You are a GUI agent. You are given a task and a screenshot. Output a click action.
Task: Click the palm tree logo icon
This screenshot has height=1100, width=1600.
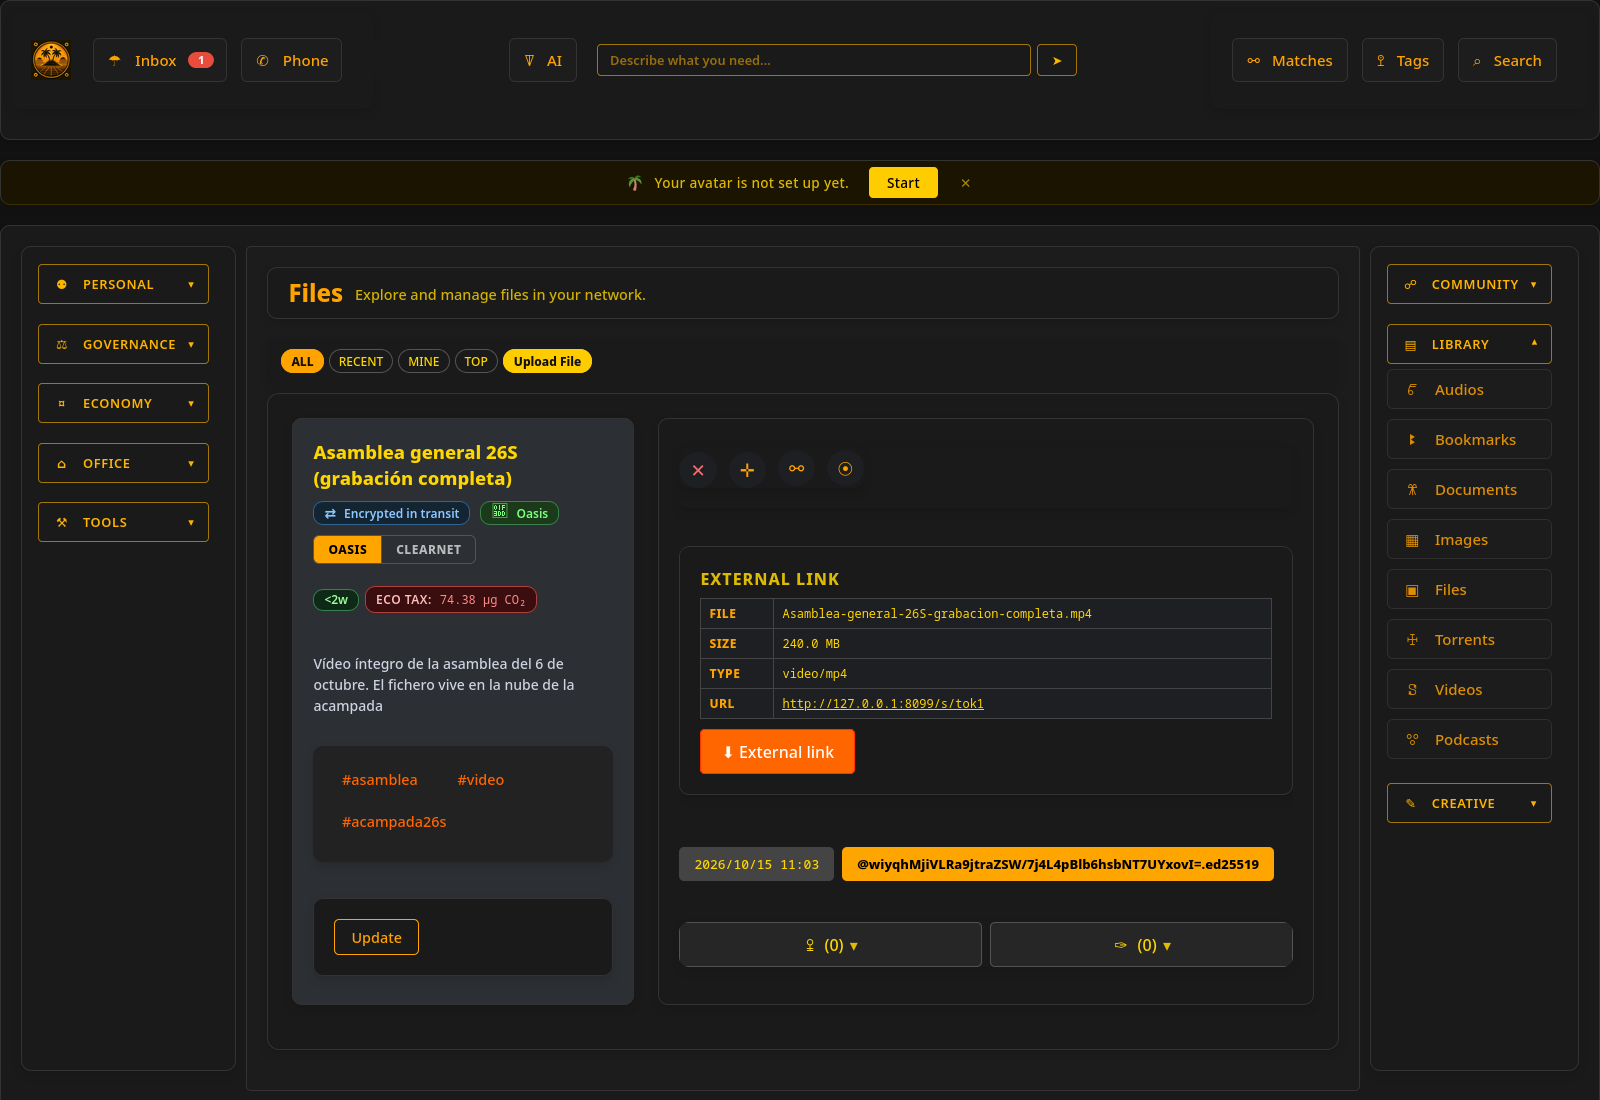pyautogui.click(x=51, y=60)
